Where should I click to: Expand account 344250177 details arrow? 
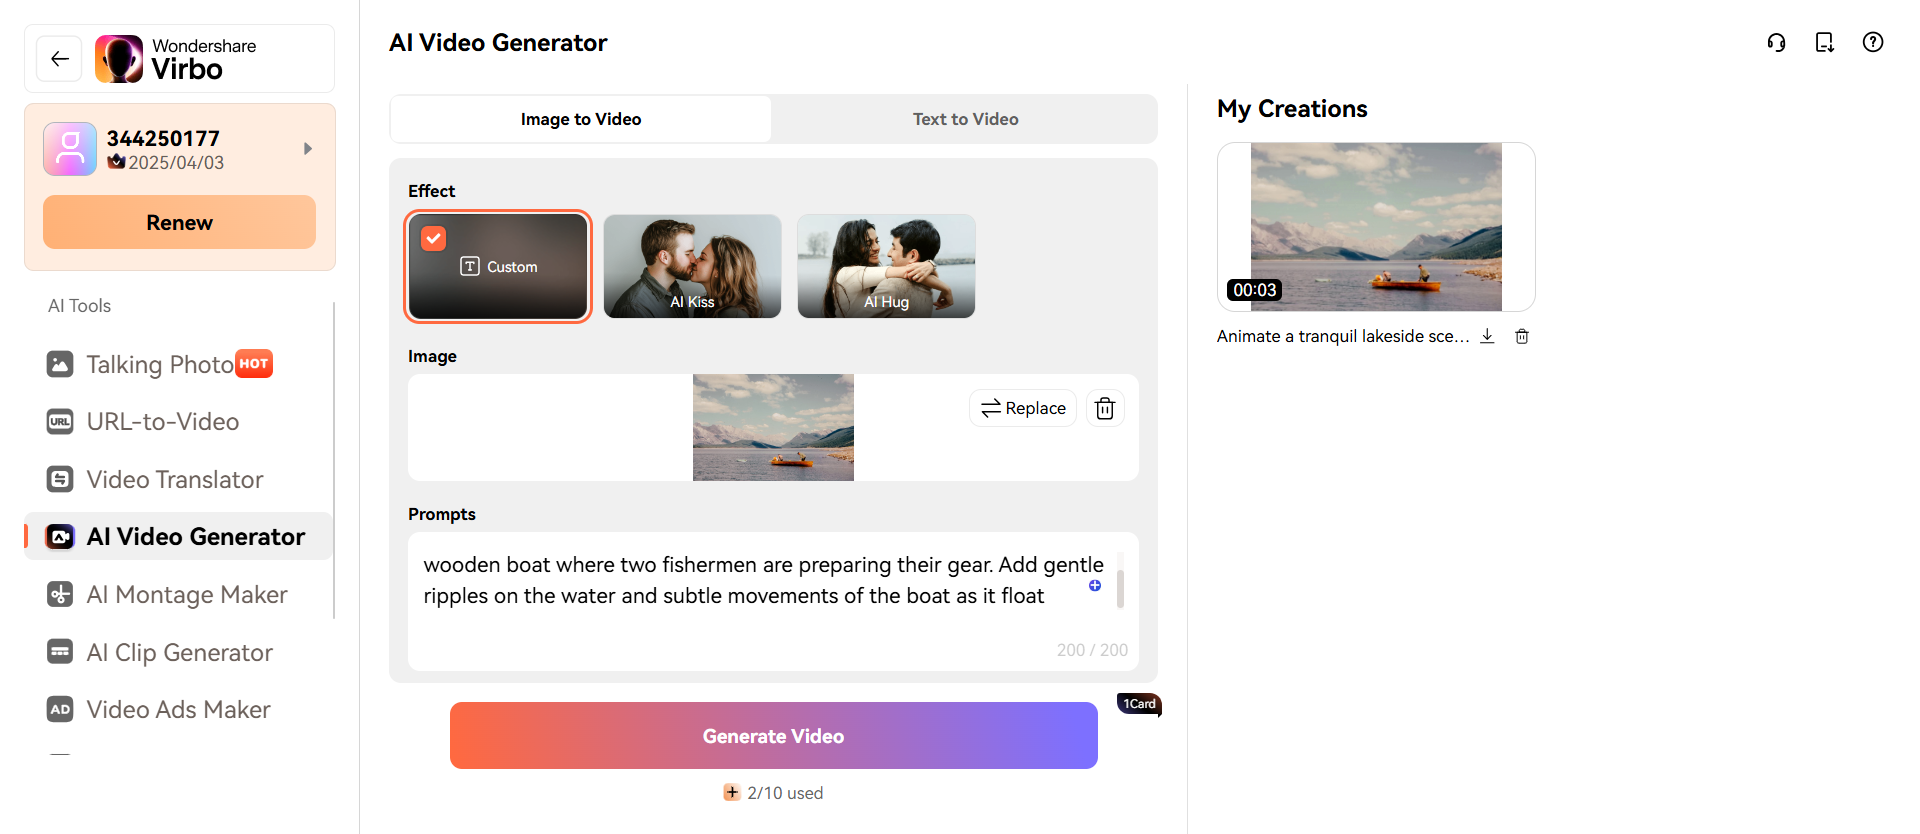tap(308, 149)
